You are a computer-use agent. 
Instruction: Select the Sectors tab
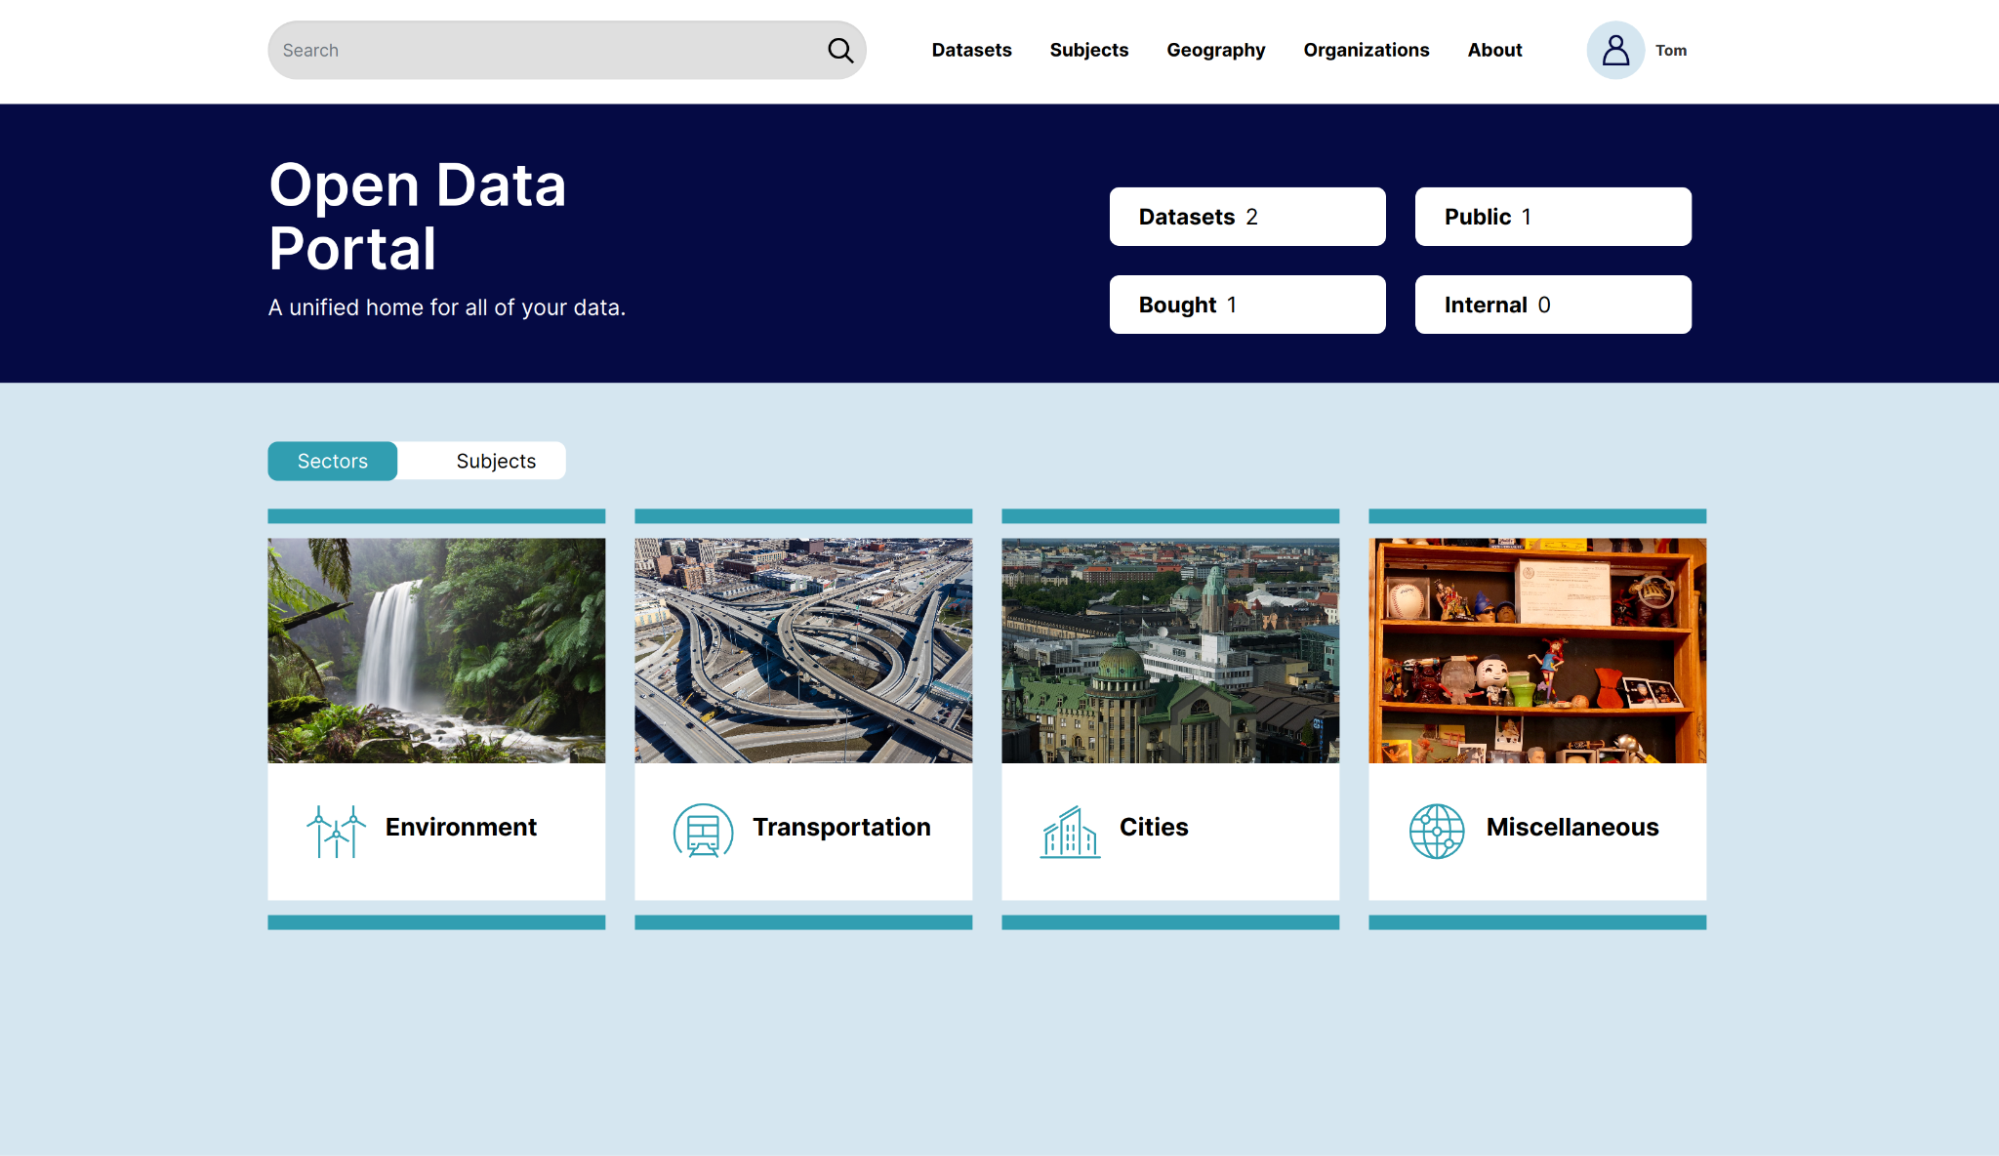(332, 461)
